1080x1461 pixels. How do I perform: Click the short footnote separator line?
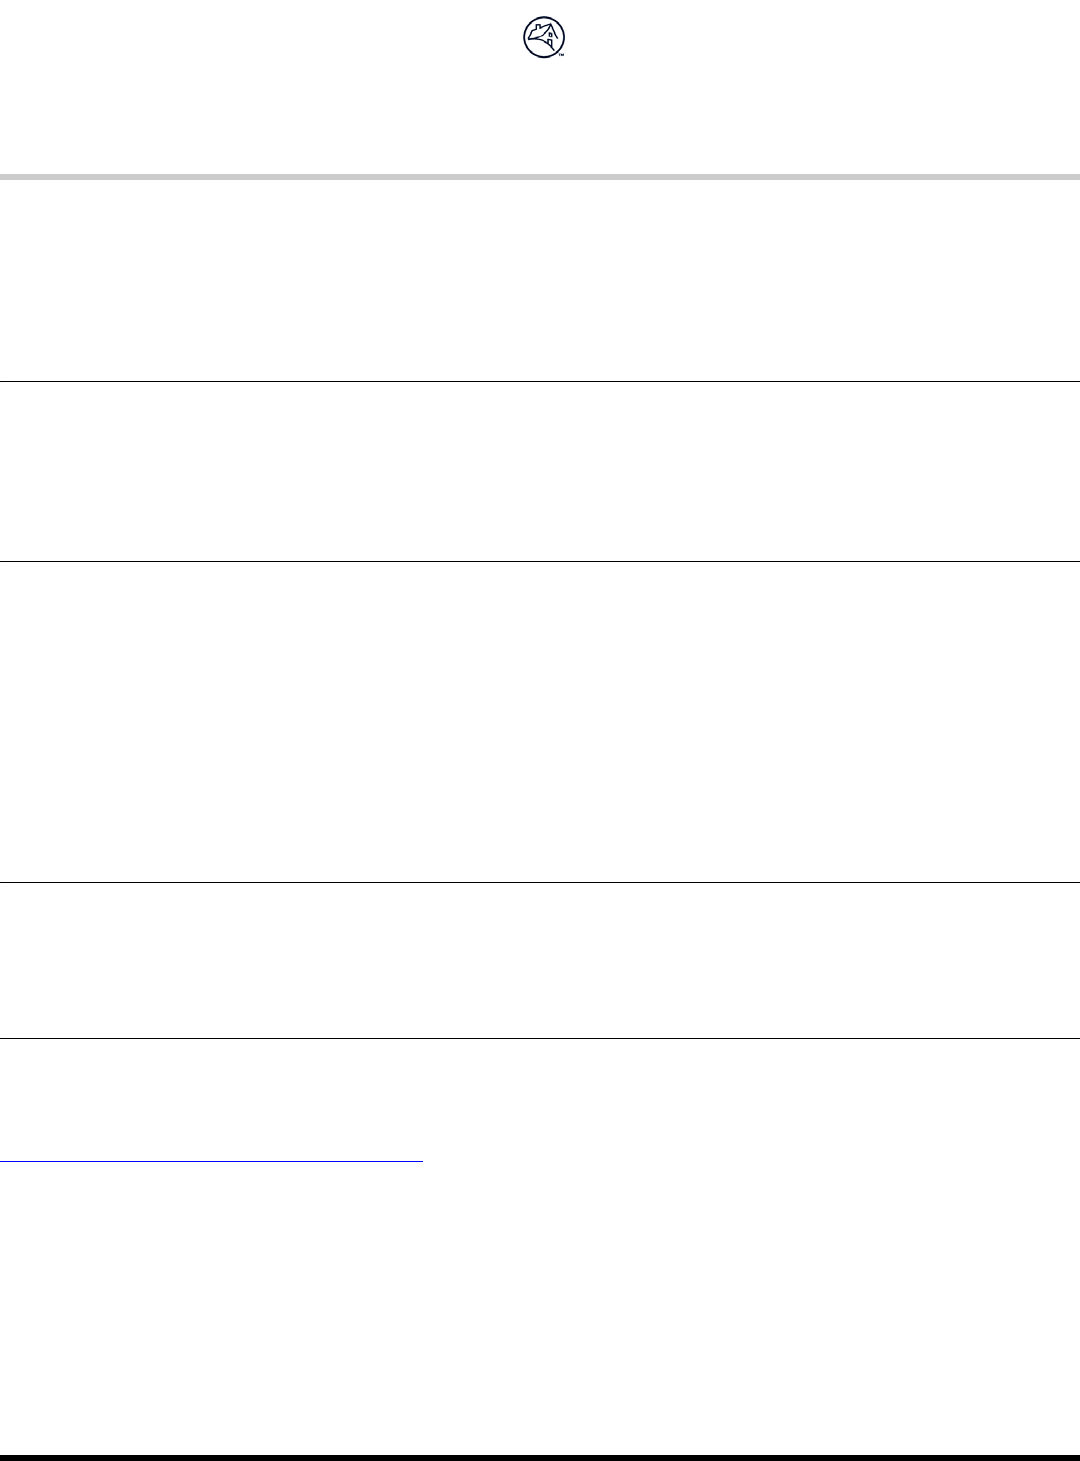(x=211, y=1161)
